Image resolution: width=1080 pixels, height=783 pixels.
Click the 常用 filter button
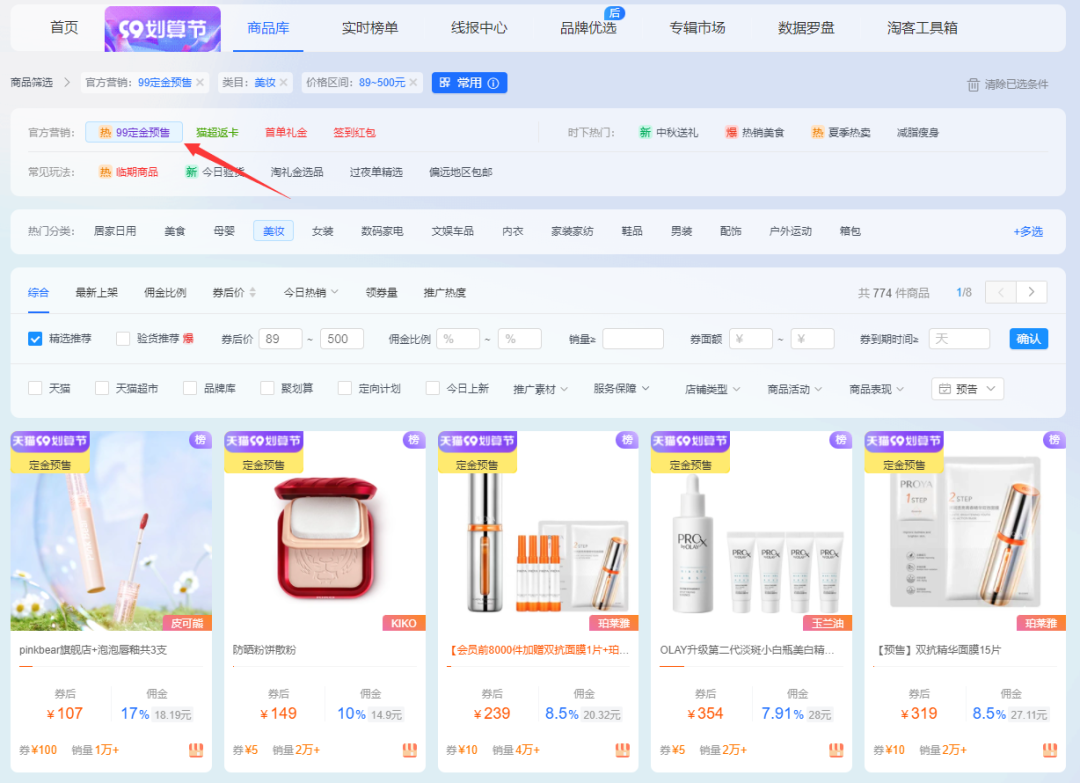470,83
